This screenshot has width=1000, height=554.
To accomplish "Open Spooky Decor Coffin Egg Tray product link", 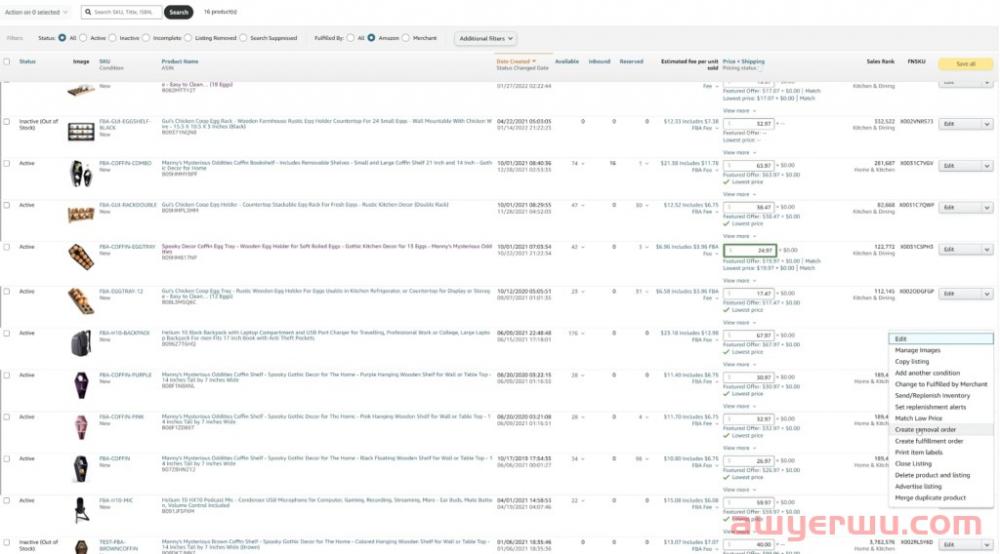I will tap(327, 249).
